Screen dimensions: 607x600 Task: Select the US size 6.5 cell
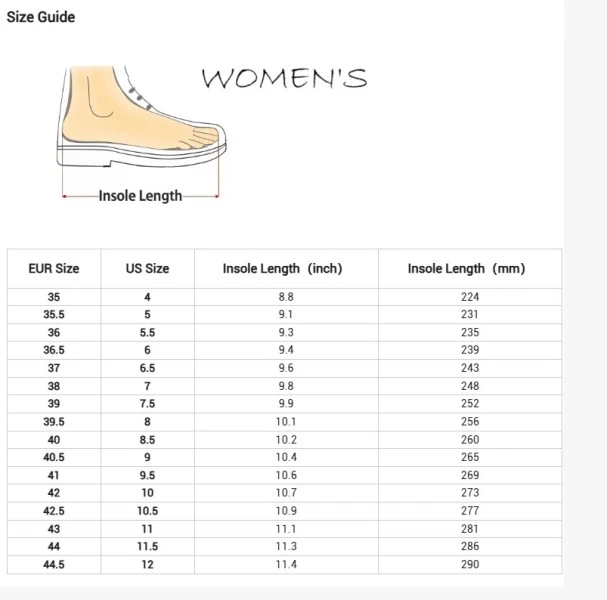point(147,368)
